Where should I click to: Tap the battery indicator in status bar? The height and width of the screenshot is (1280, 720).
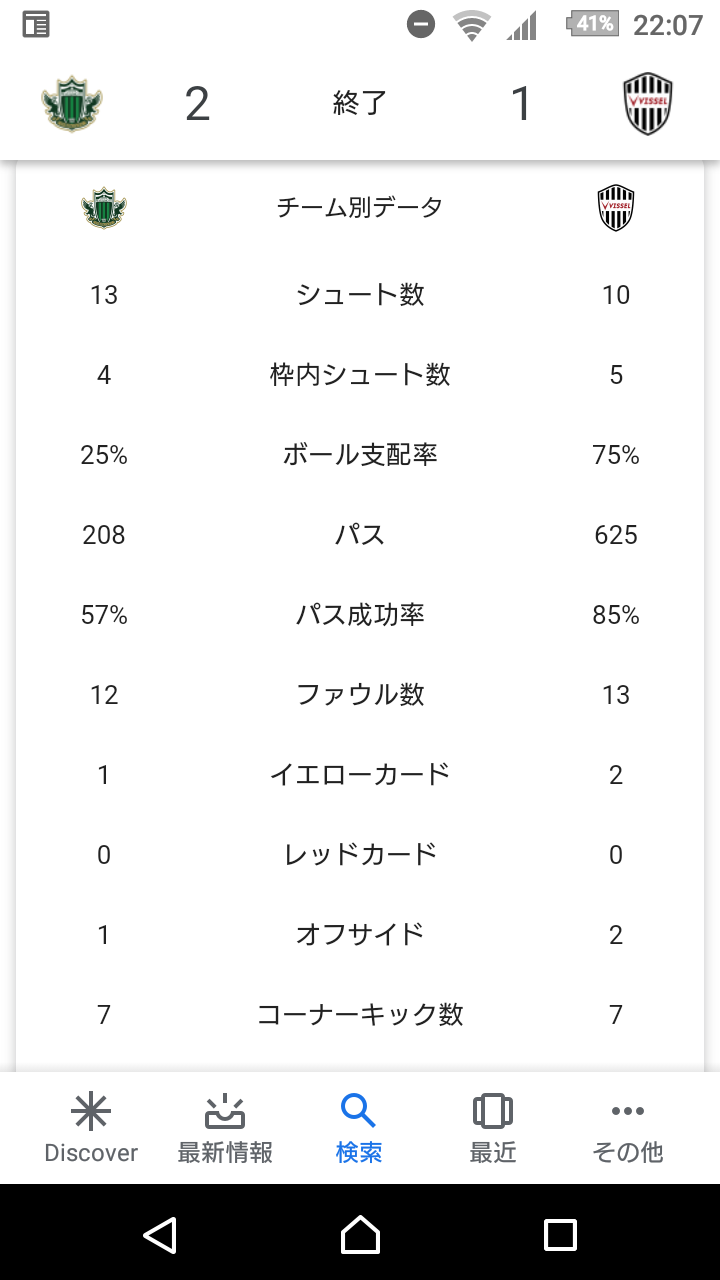click(593, 24)
